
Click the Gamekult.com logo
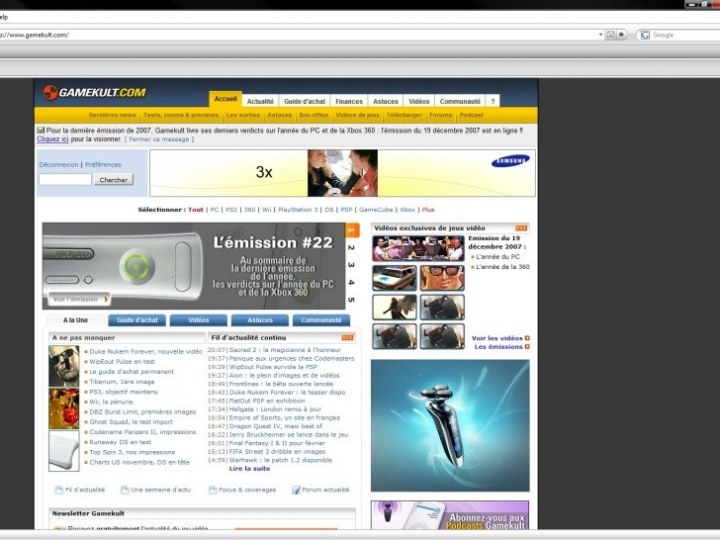[94, 92]
